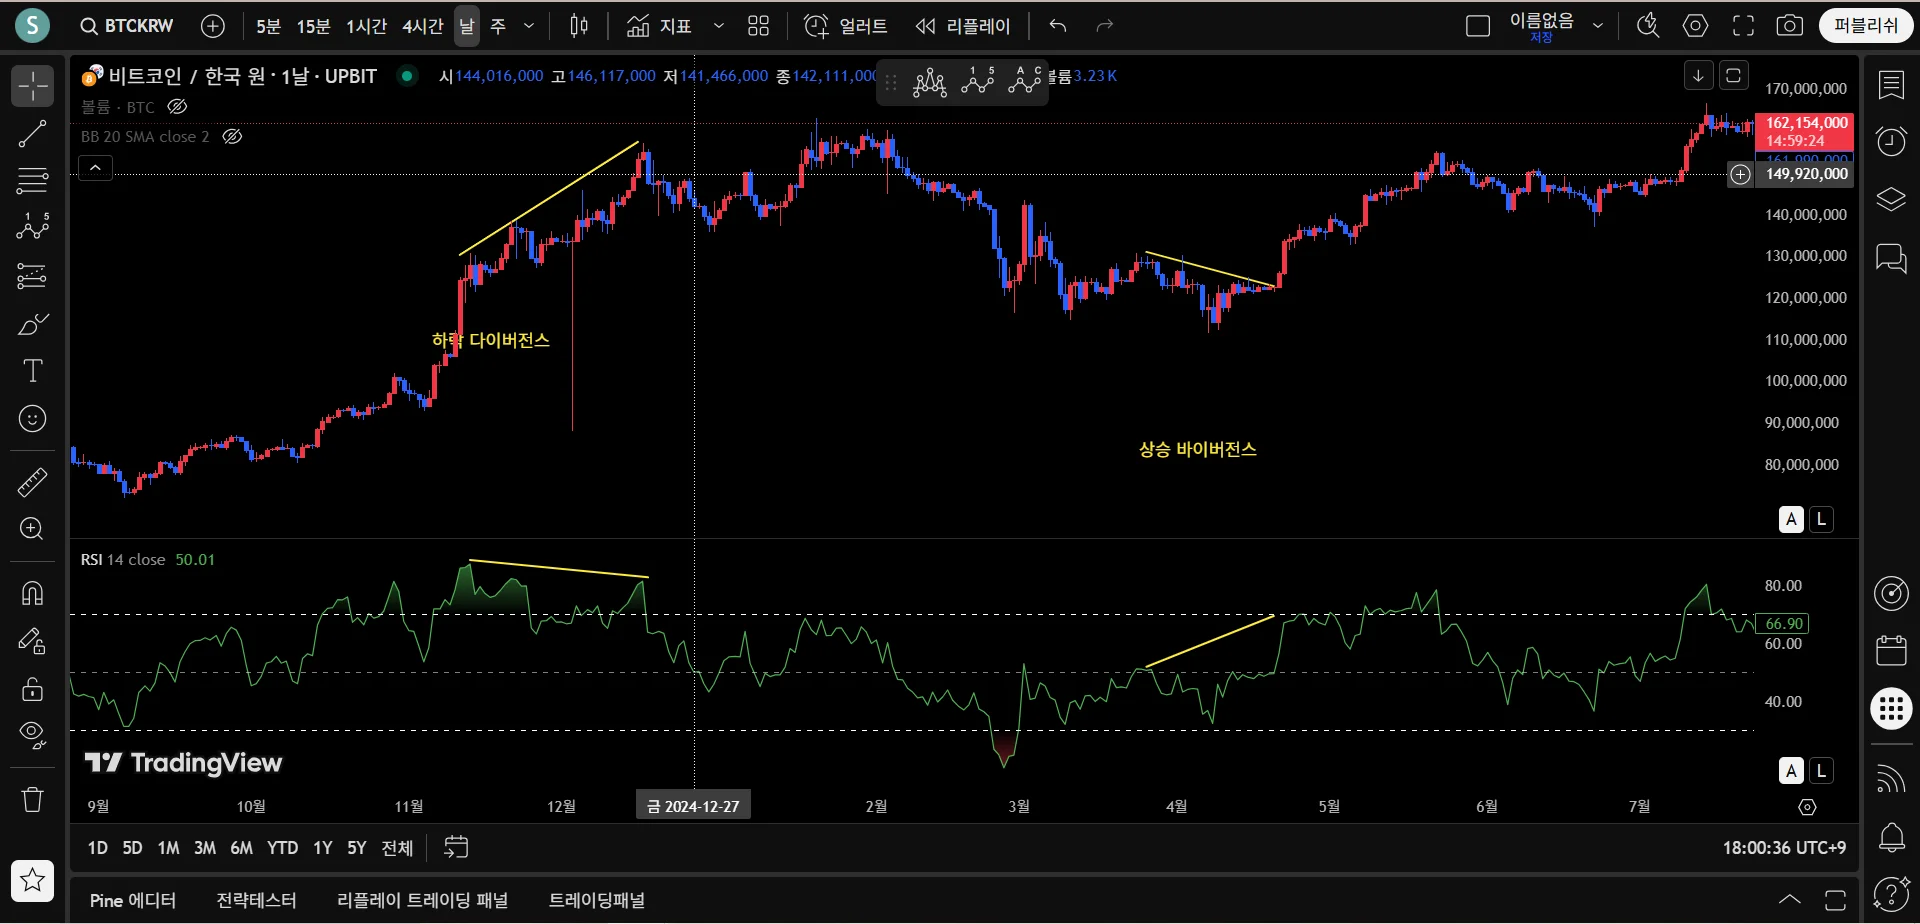Switch to the 15분 interval
Viewport: 1920px width, 924px height.
[313, 26]
